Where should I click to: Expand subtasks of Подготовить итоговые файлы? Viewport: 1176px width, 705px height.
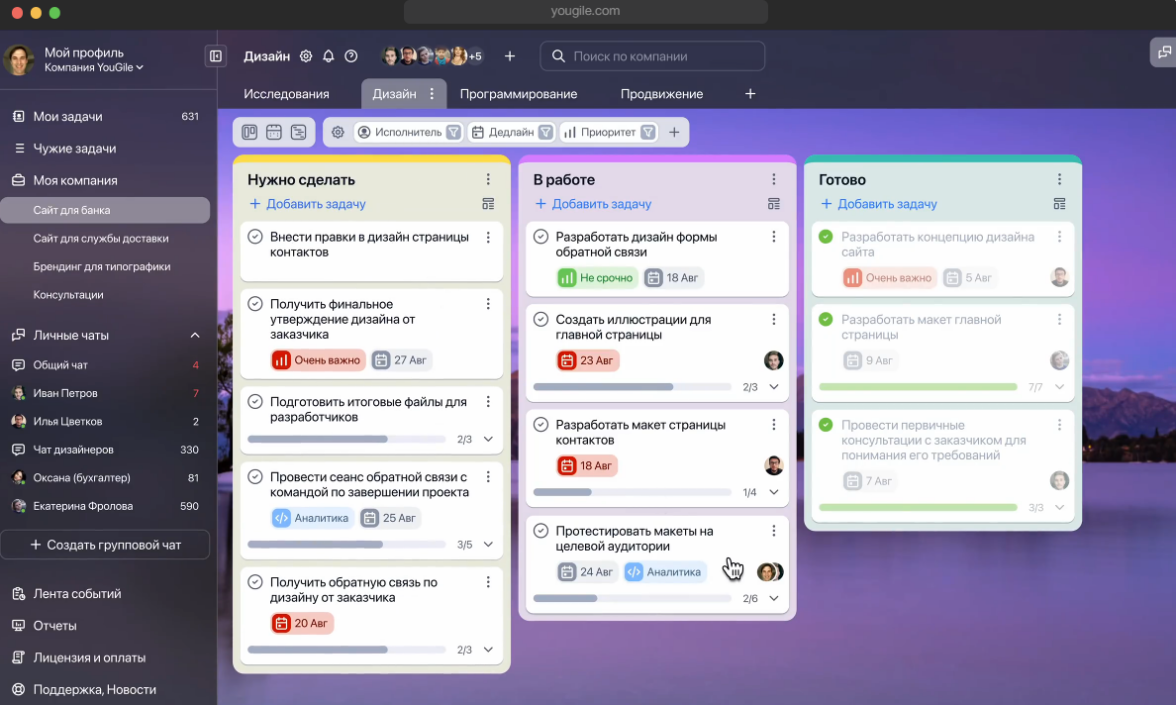click(488, 440)
